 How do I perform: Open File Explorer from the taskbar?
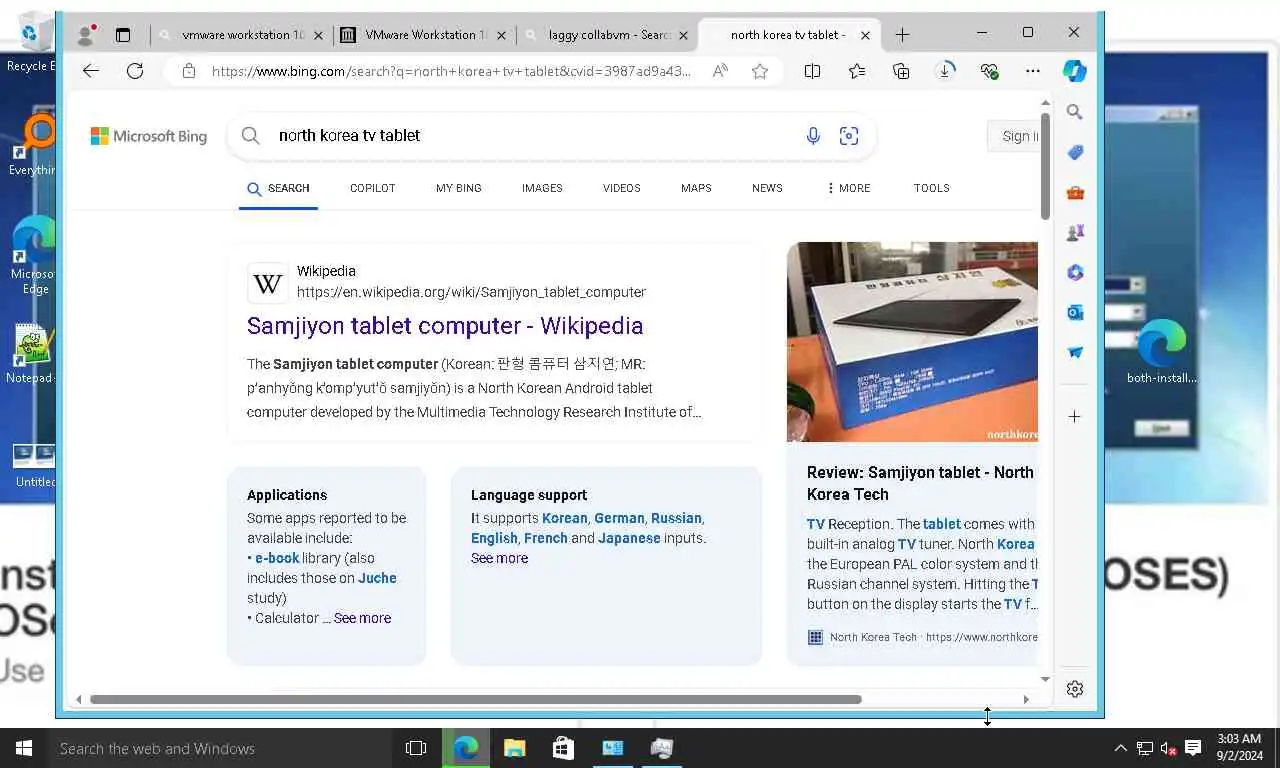pos(514,748)
